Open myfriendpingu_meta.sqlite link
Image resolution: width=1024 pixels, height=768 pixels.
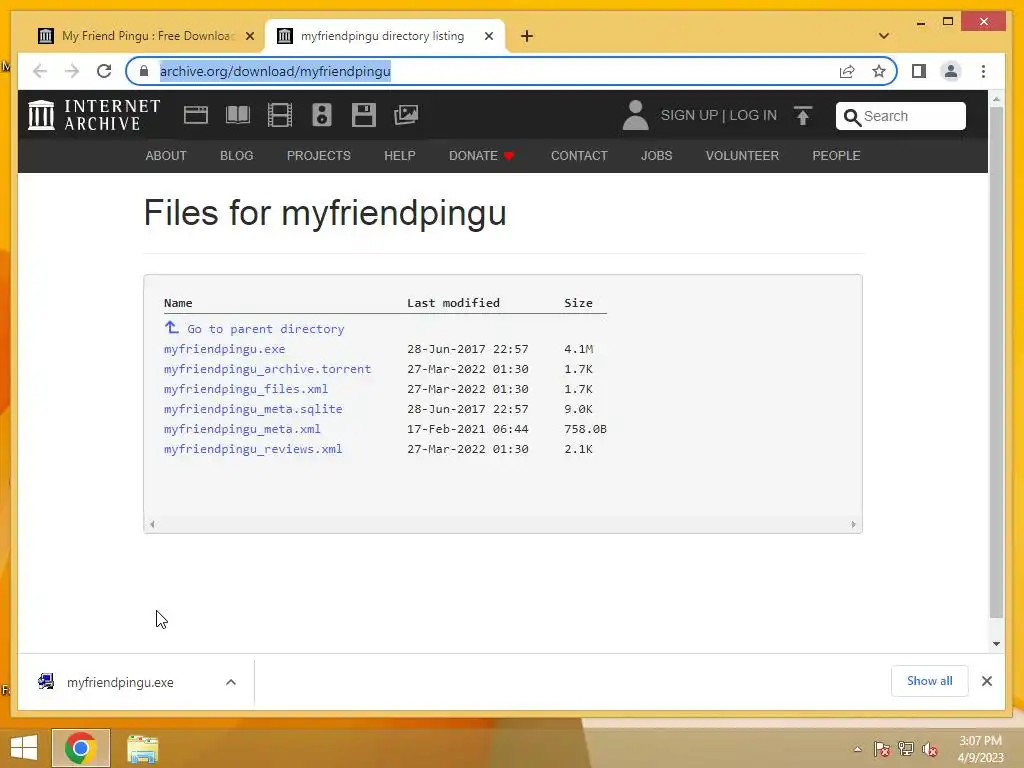(x=253, y=409)
